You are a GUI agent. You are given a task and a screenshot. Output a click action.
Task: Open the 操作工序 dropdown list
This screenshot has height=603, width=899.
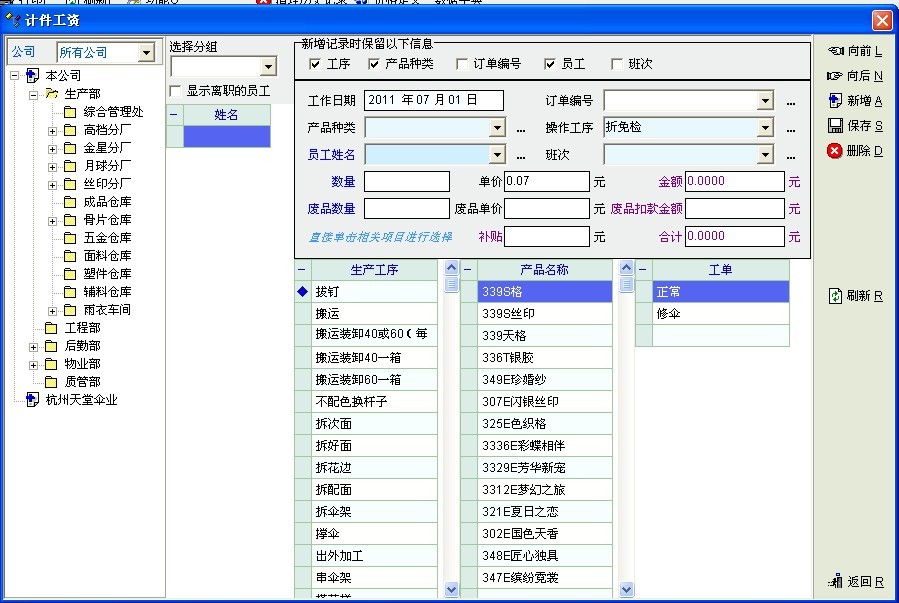tap(765, 128)
